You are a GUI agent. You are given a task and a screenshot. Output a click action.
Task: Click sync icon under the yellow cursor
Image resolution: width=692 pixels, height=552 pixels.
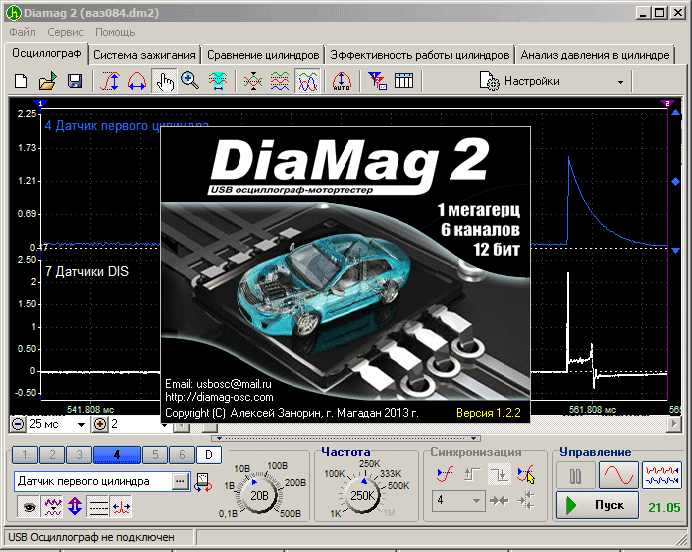(x=526, y=474)
